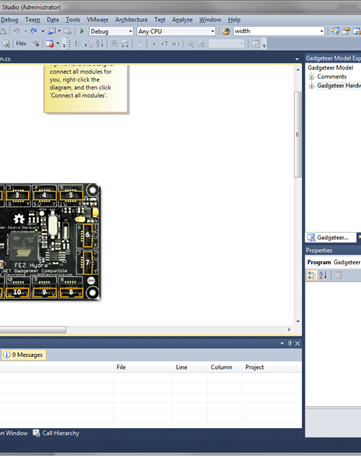Select the yellow tip comment note

(86, 88)
